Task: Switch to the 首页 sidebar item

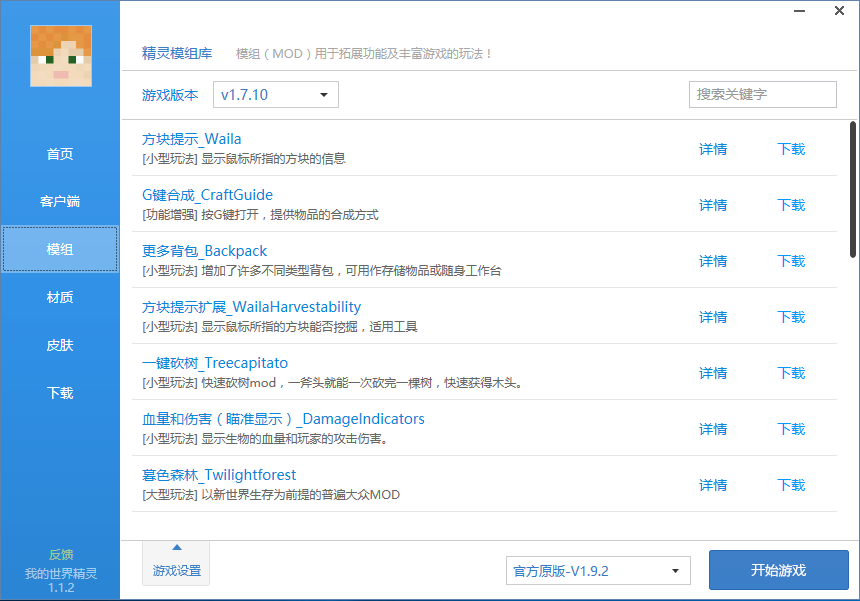Action: (60, 153)
